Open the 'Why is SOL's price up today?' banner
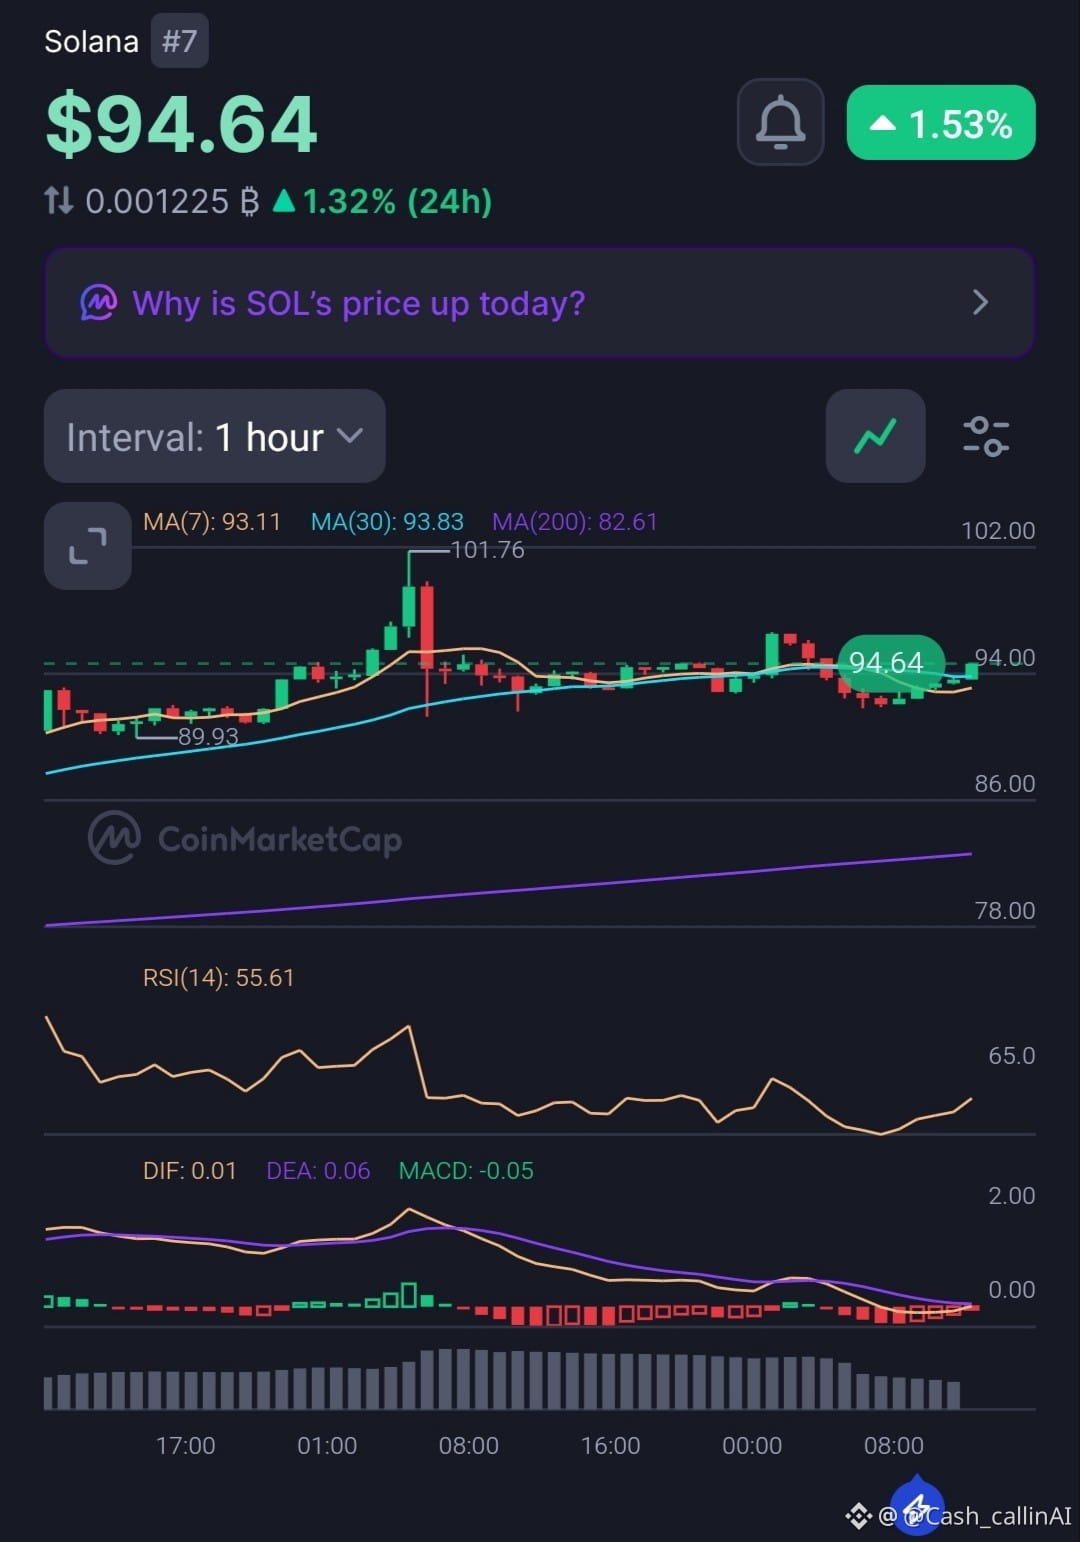Screen dimensions: 1080x1542 539,302
